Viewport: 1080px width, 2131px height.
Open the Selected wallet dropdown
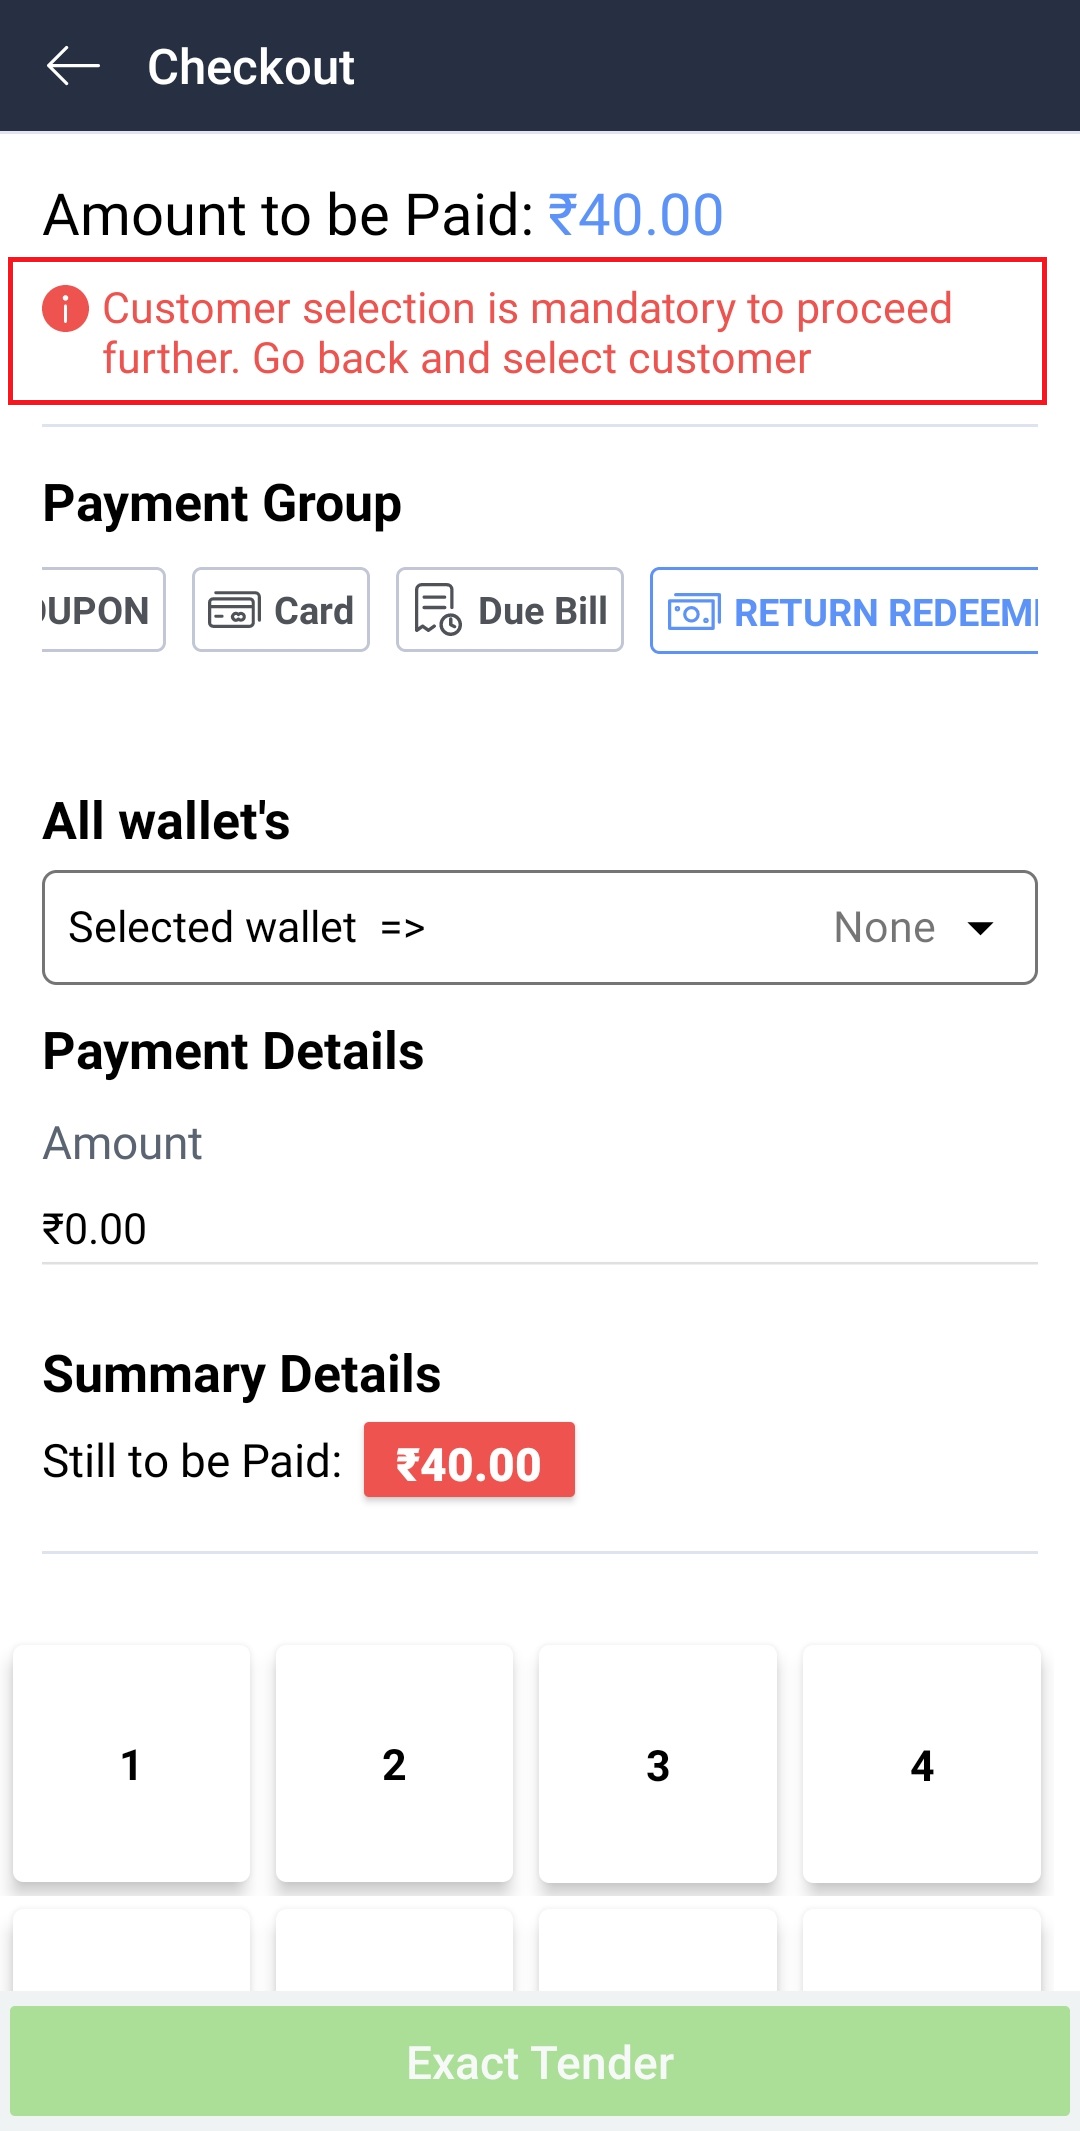539,928
